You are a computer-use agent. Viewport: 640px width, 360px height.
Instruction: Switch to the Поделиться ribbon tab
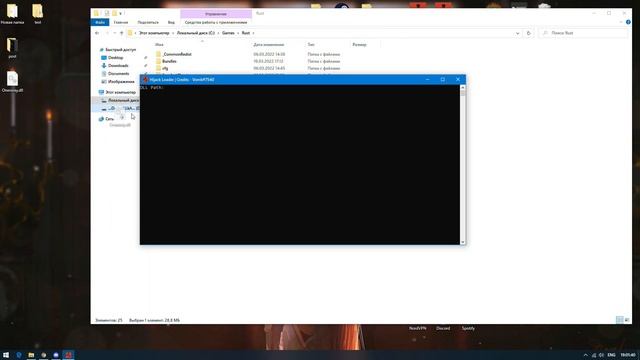coord(148,22)
